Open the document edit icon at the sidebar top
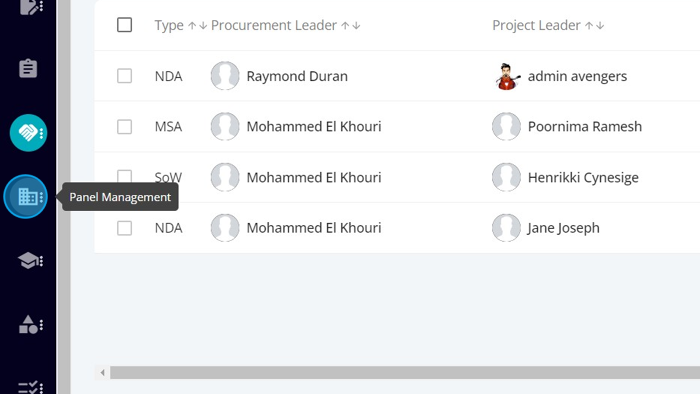Image resolution: width=700 pixels, height=394 pixels. [31, 7]
